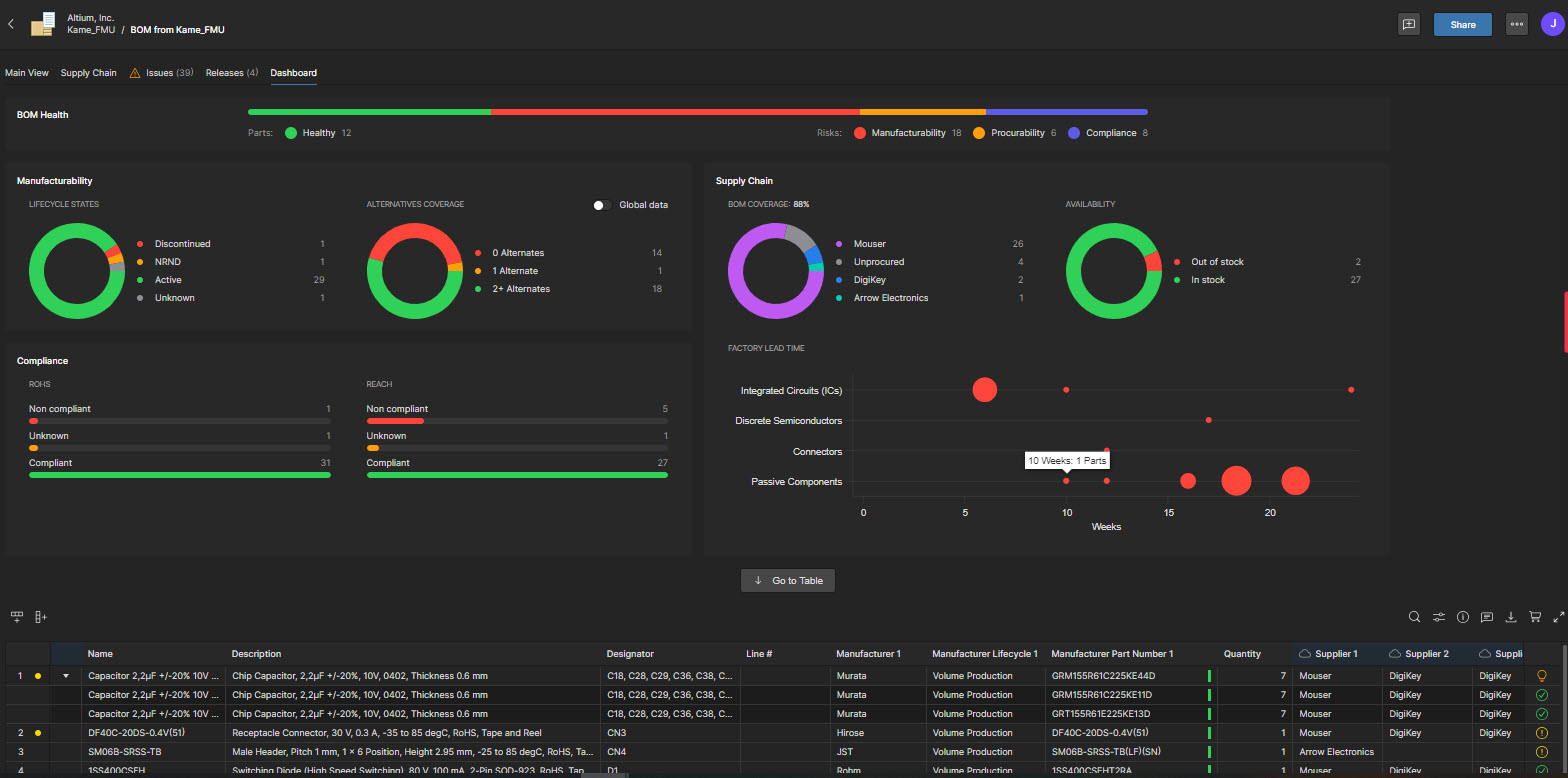Open the three-dot more options menu
This screenshot has height=778, width=1568.
[x=1517, y=24]
